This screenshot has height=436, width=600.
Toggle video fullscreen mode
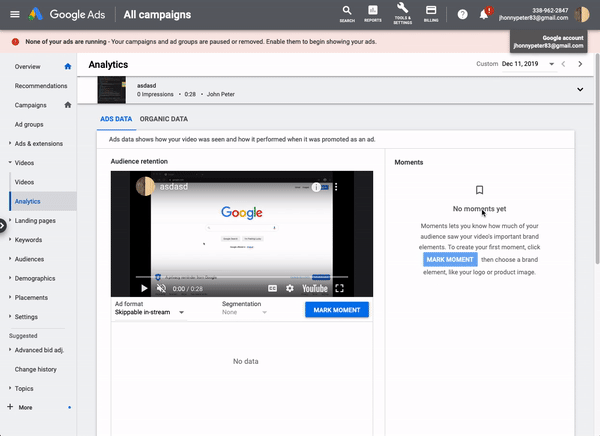(x=339, y=288)
